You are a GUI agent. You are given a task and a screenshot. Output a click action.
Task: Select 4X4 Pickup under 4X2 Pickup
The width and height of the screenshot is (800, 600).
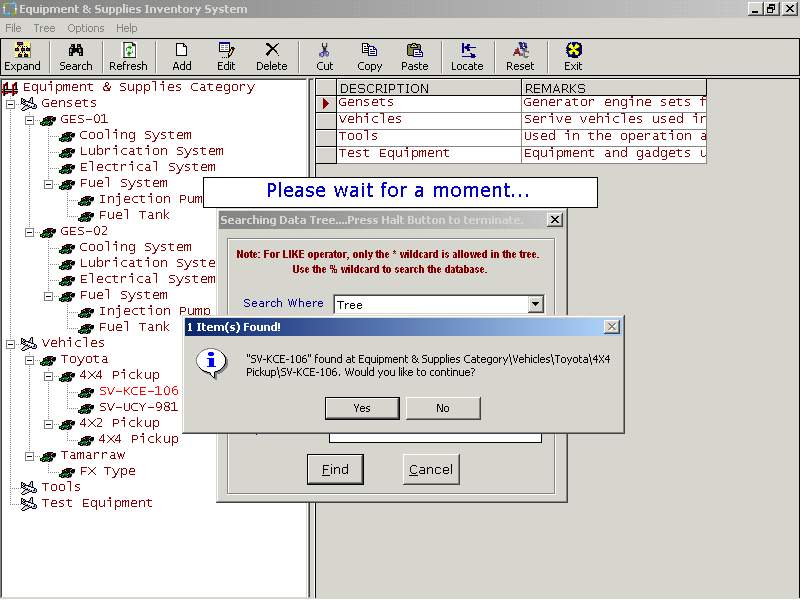[138, 439]
